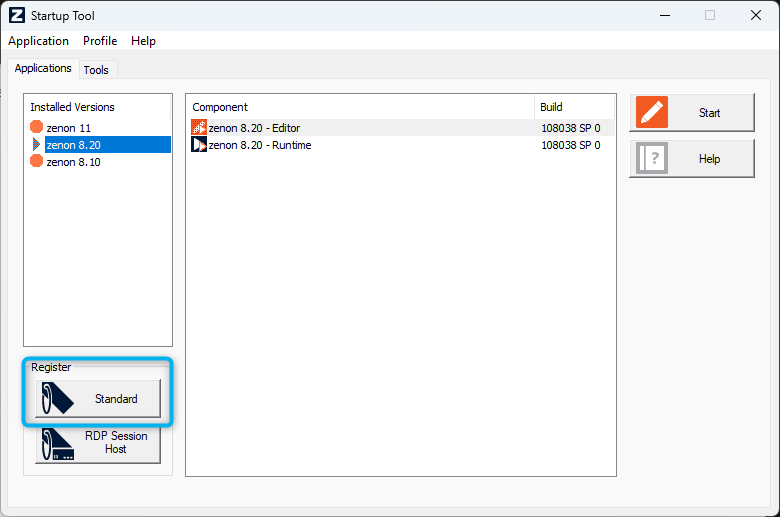Select zenon 8.10 version entry

[x=73, y=162]
